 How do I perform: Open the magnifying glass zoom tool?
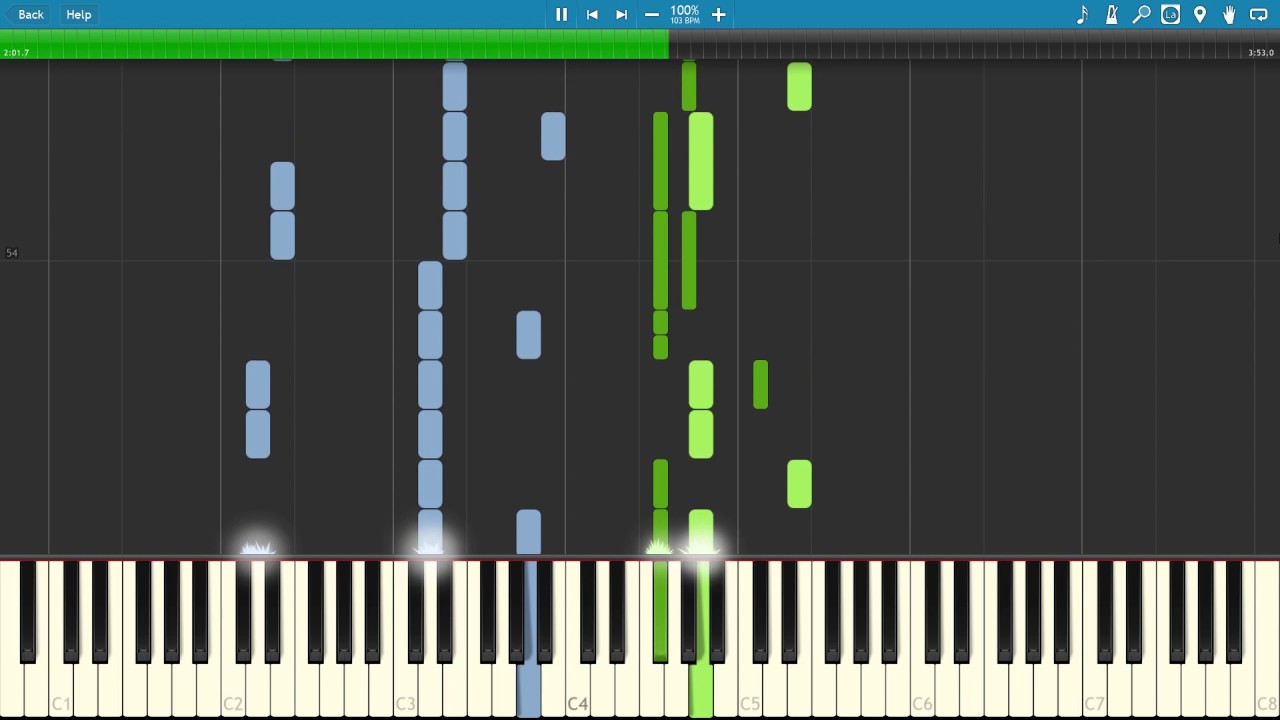(1141, 14)
